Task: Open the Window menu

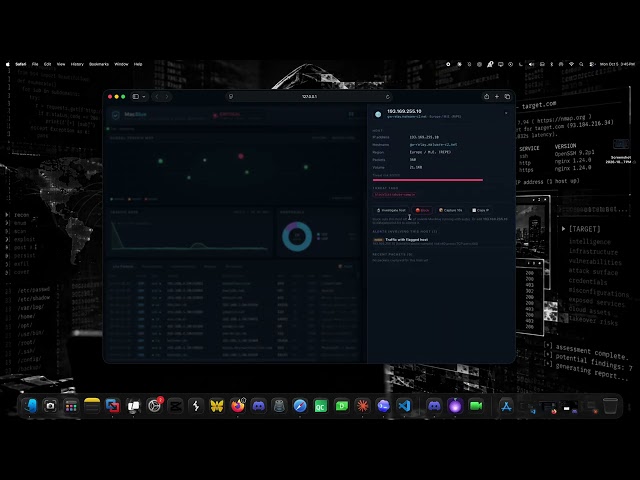Action: pos(121,64)
